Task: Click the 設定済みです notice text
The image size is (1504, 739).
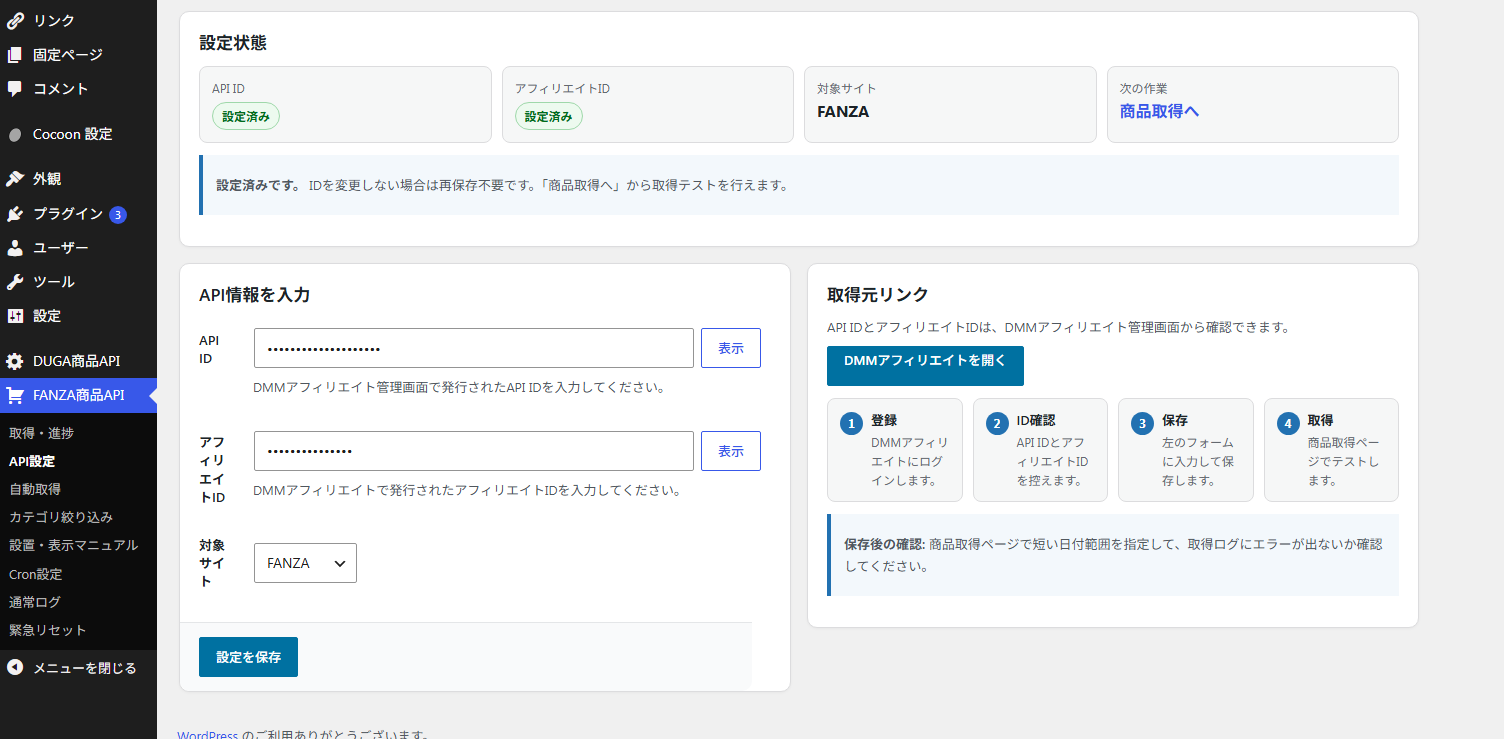Action: [502, 185]
